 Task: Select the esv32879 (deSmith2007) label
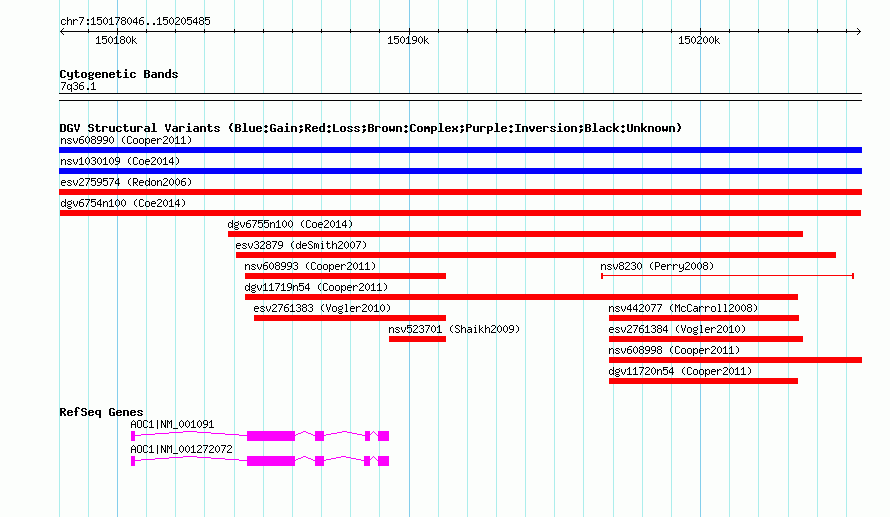[301, 245]
